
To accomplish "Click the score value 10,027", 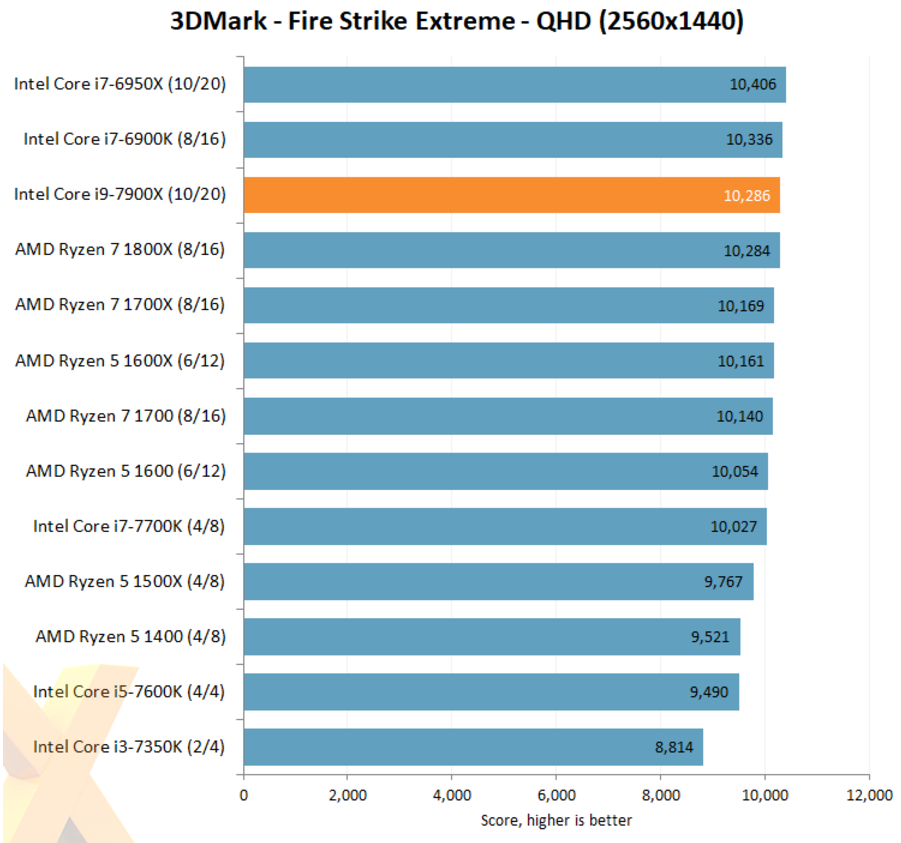I will 734,527.
